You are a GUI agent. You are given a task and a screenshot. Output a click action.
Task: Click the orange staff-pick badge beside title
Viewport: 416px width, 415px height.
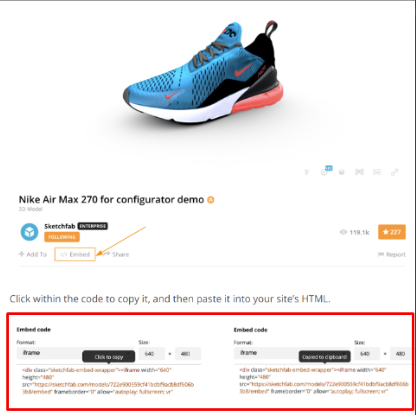point(211,200)
